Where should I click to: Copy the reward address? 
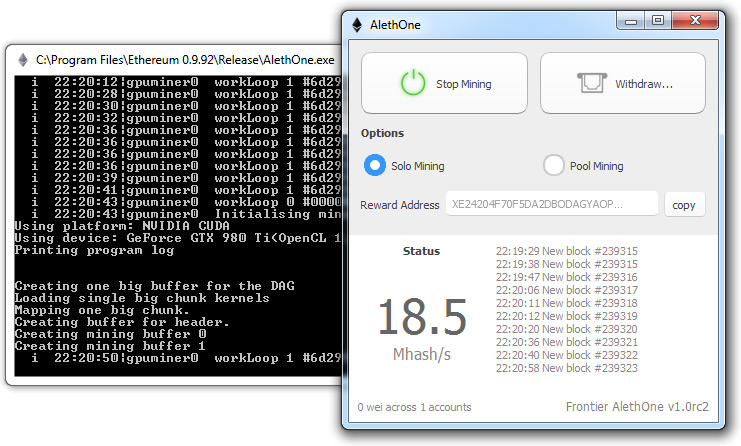(684, 205)
